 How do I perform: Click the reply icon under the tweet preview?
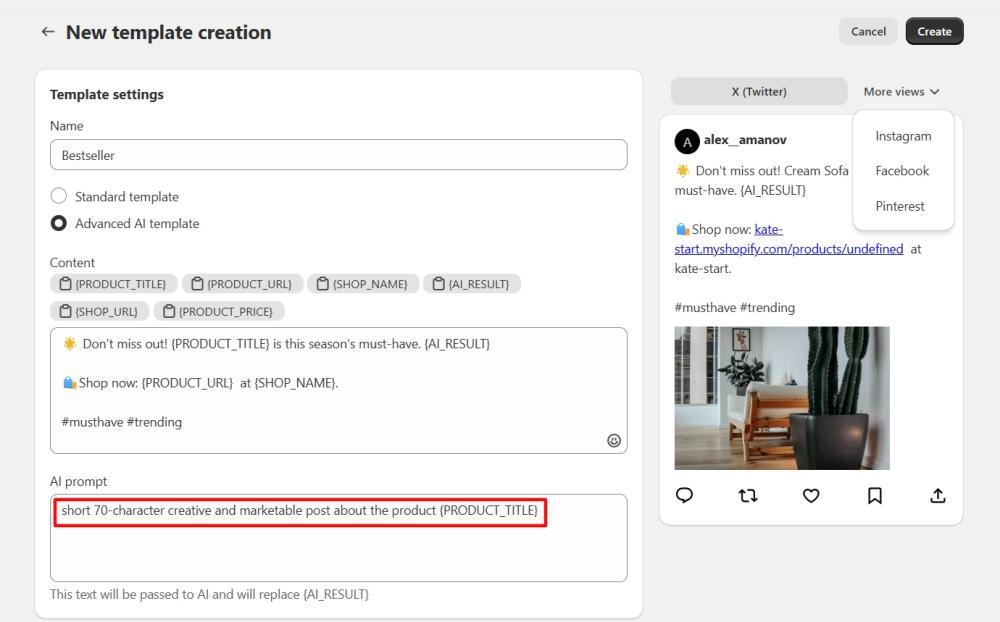(685, 495)
